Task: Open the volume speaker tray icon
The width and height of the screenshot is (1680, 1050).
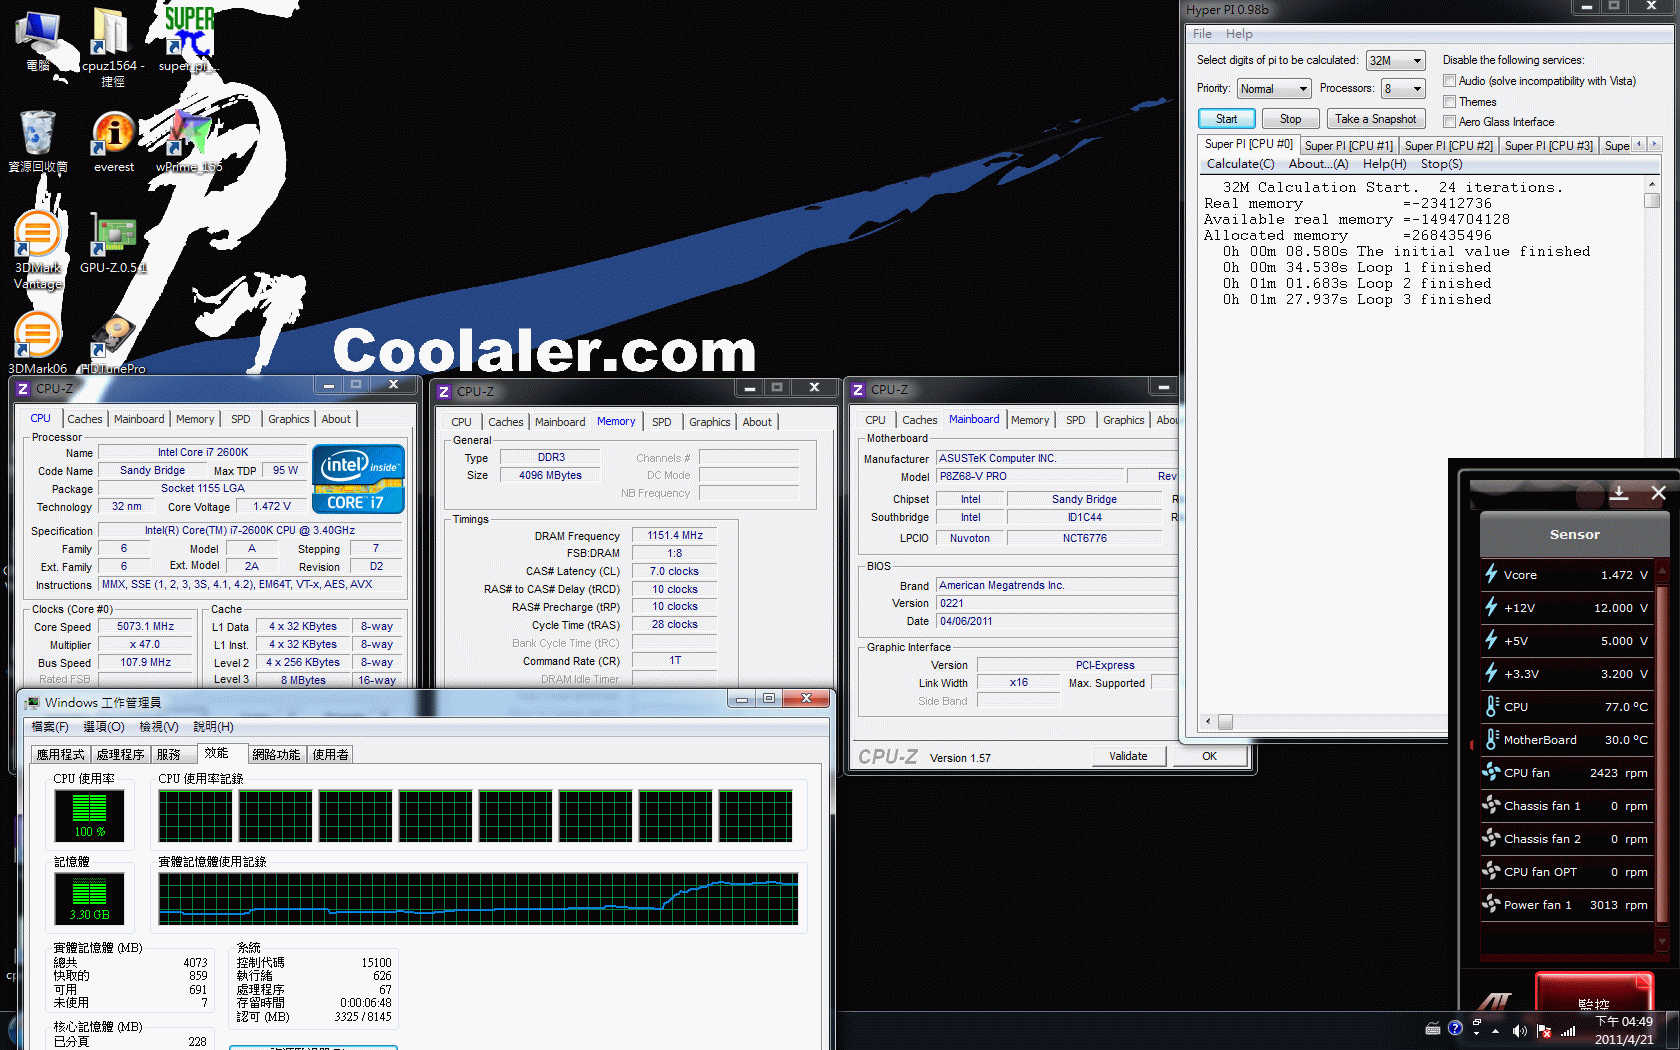Action: click(x=1520, y=1030)
